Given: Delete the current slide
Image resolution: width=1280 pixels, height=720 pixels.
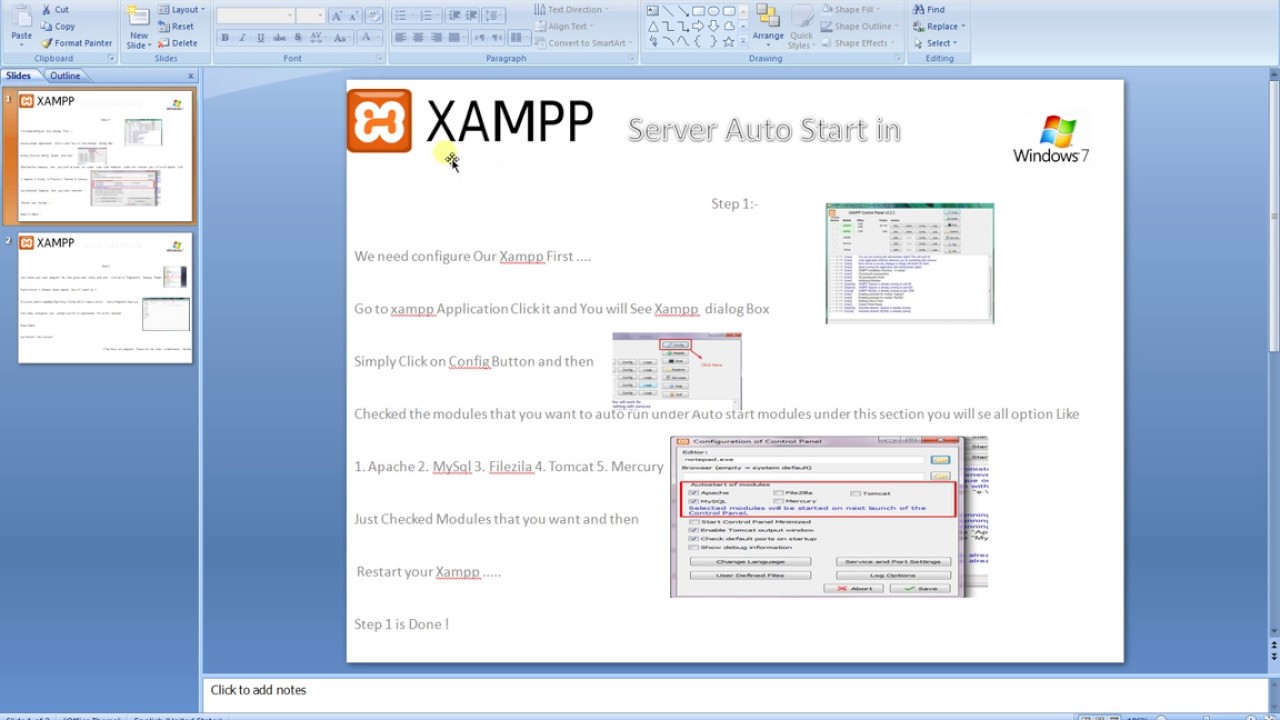Looking at the screenshot, I should 178,43.
